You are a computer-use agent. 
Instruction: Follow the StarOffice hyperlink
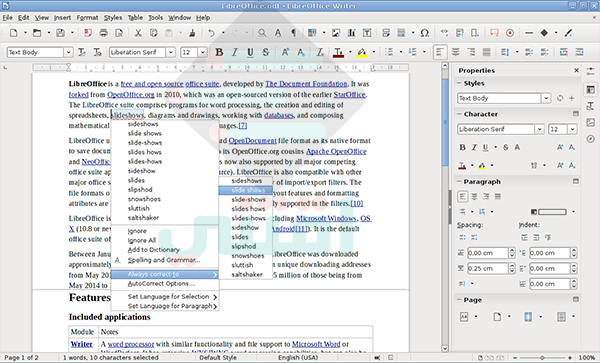[x=349, y=94]
